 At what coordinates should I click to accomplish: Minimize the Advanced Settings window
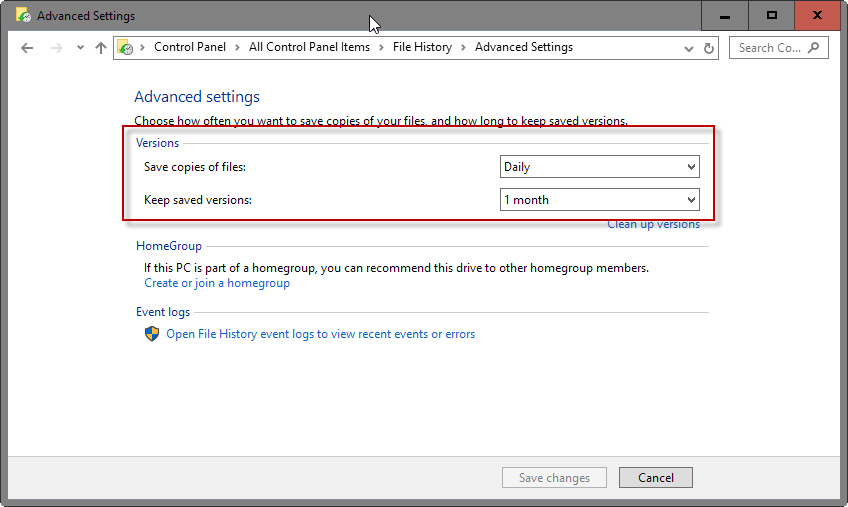click(x=725, y=16)
